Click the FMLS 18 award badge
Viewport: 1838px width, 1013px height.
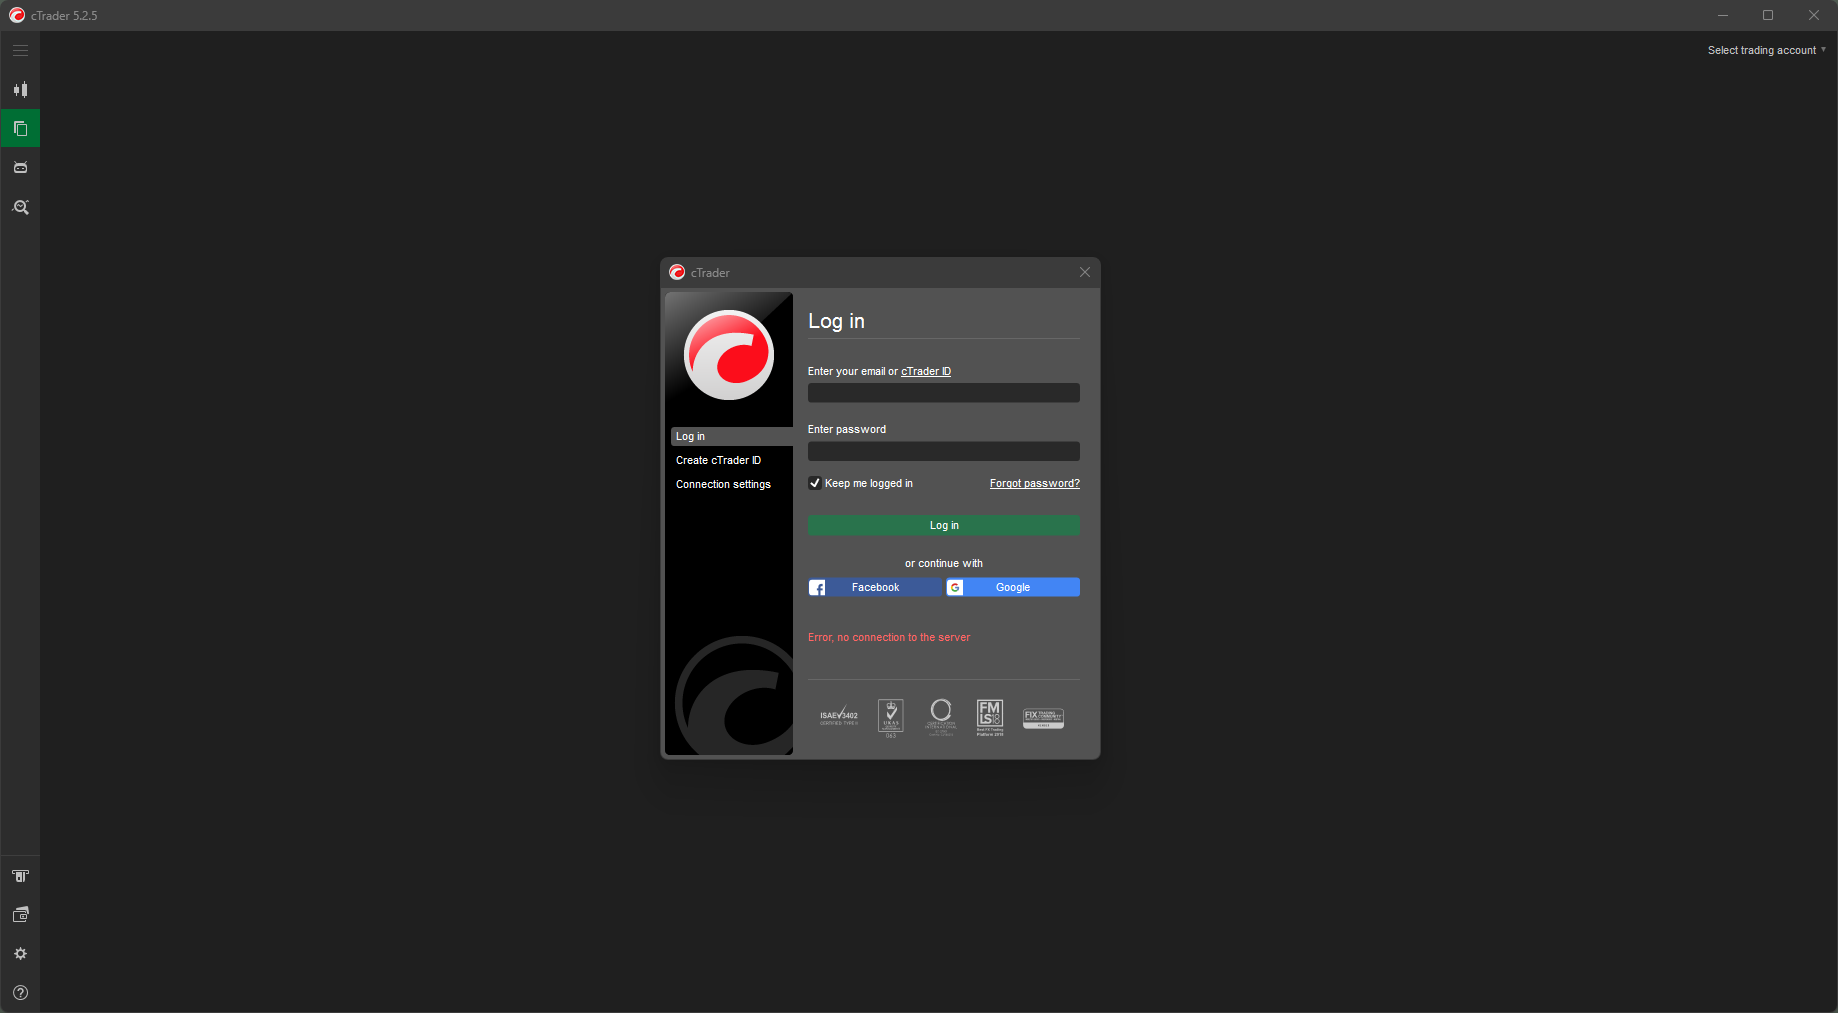pyautogui.click(x=990, y=717)
